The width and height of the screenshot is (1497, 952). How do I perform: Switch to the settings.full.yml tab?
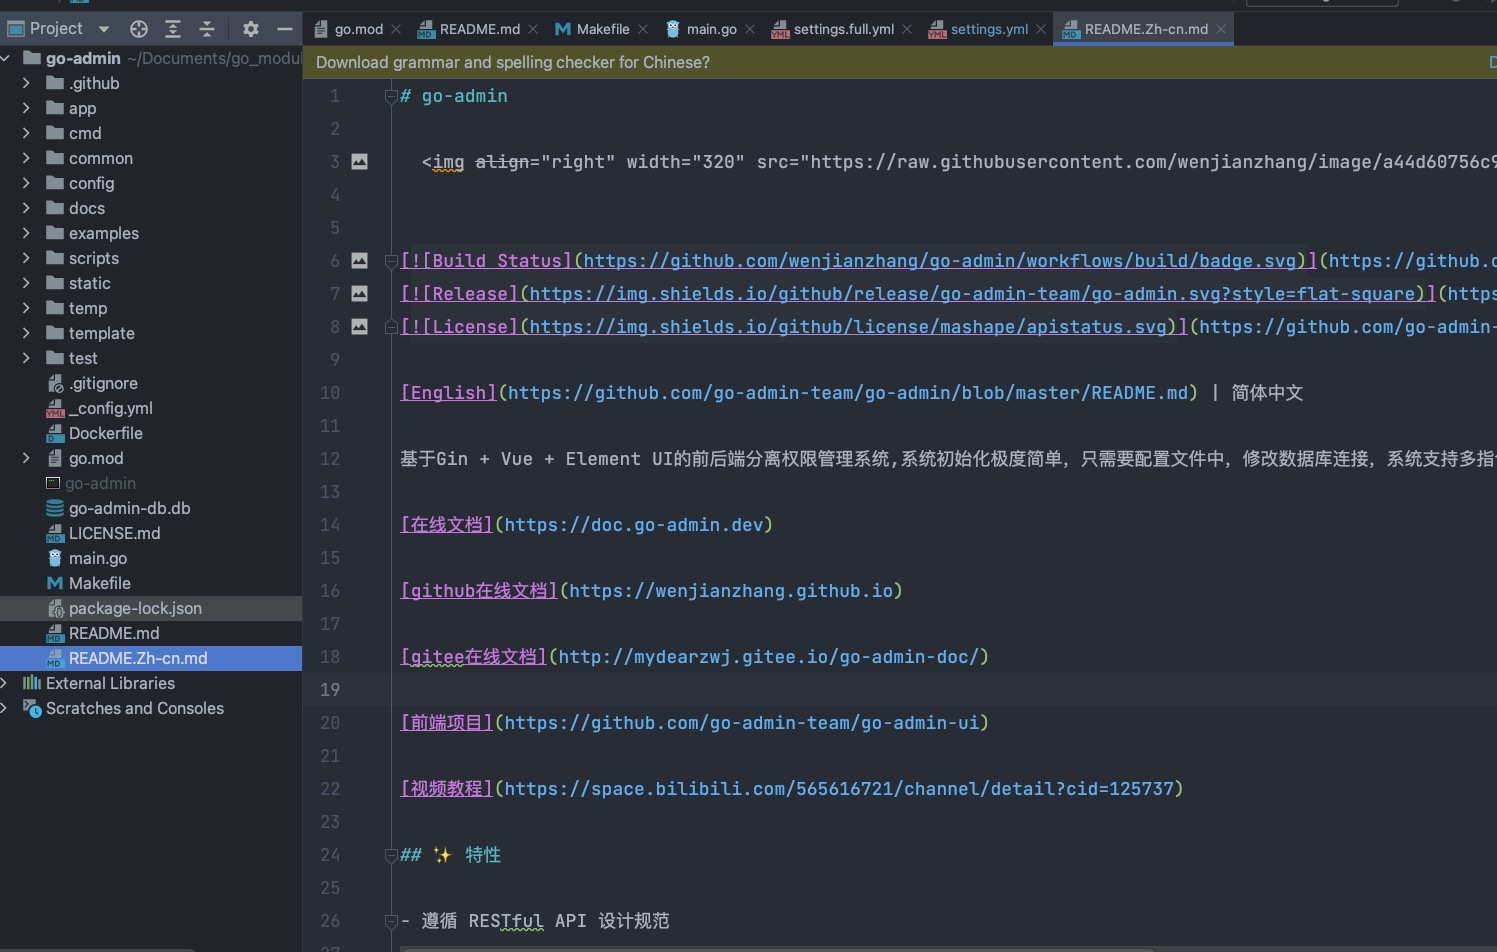point(841,29)
